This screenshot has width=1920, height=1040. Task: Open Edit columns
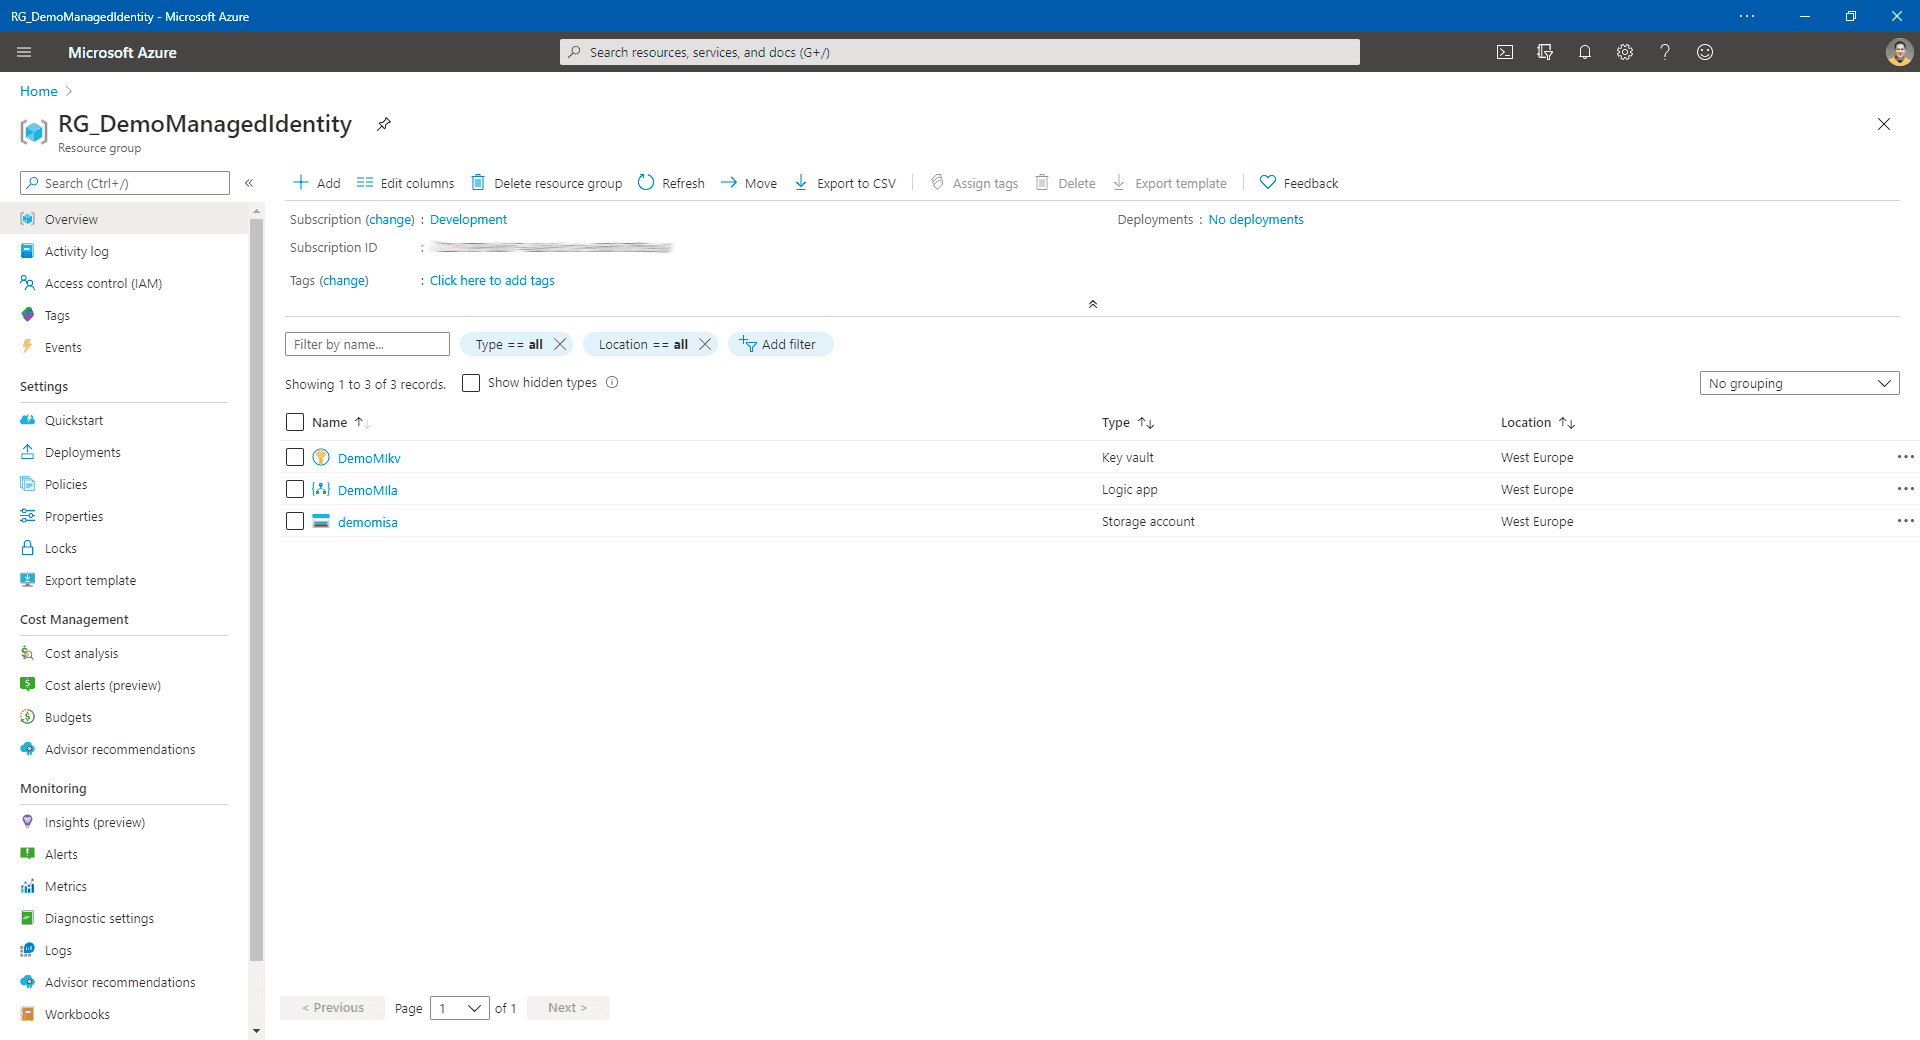406,183
